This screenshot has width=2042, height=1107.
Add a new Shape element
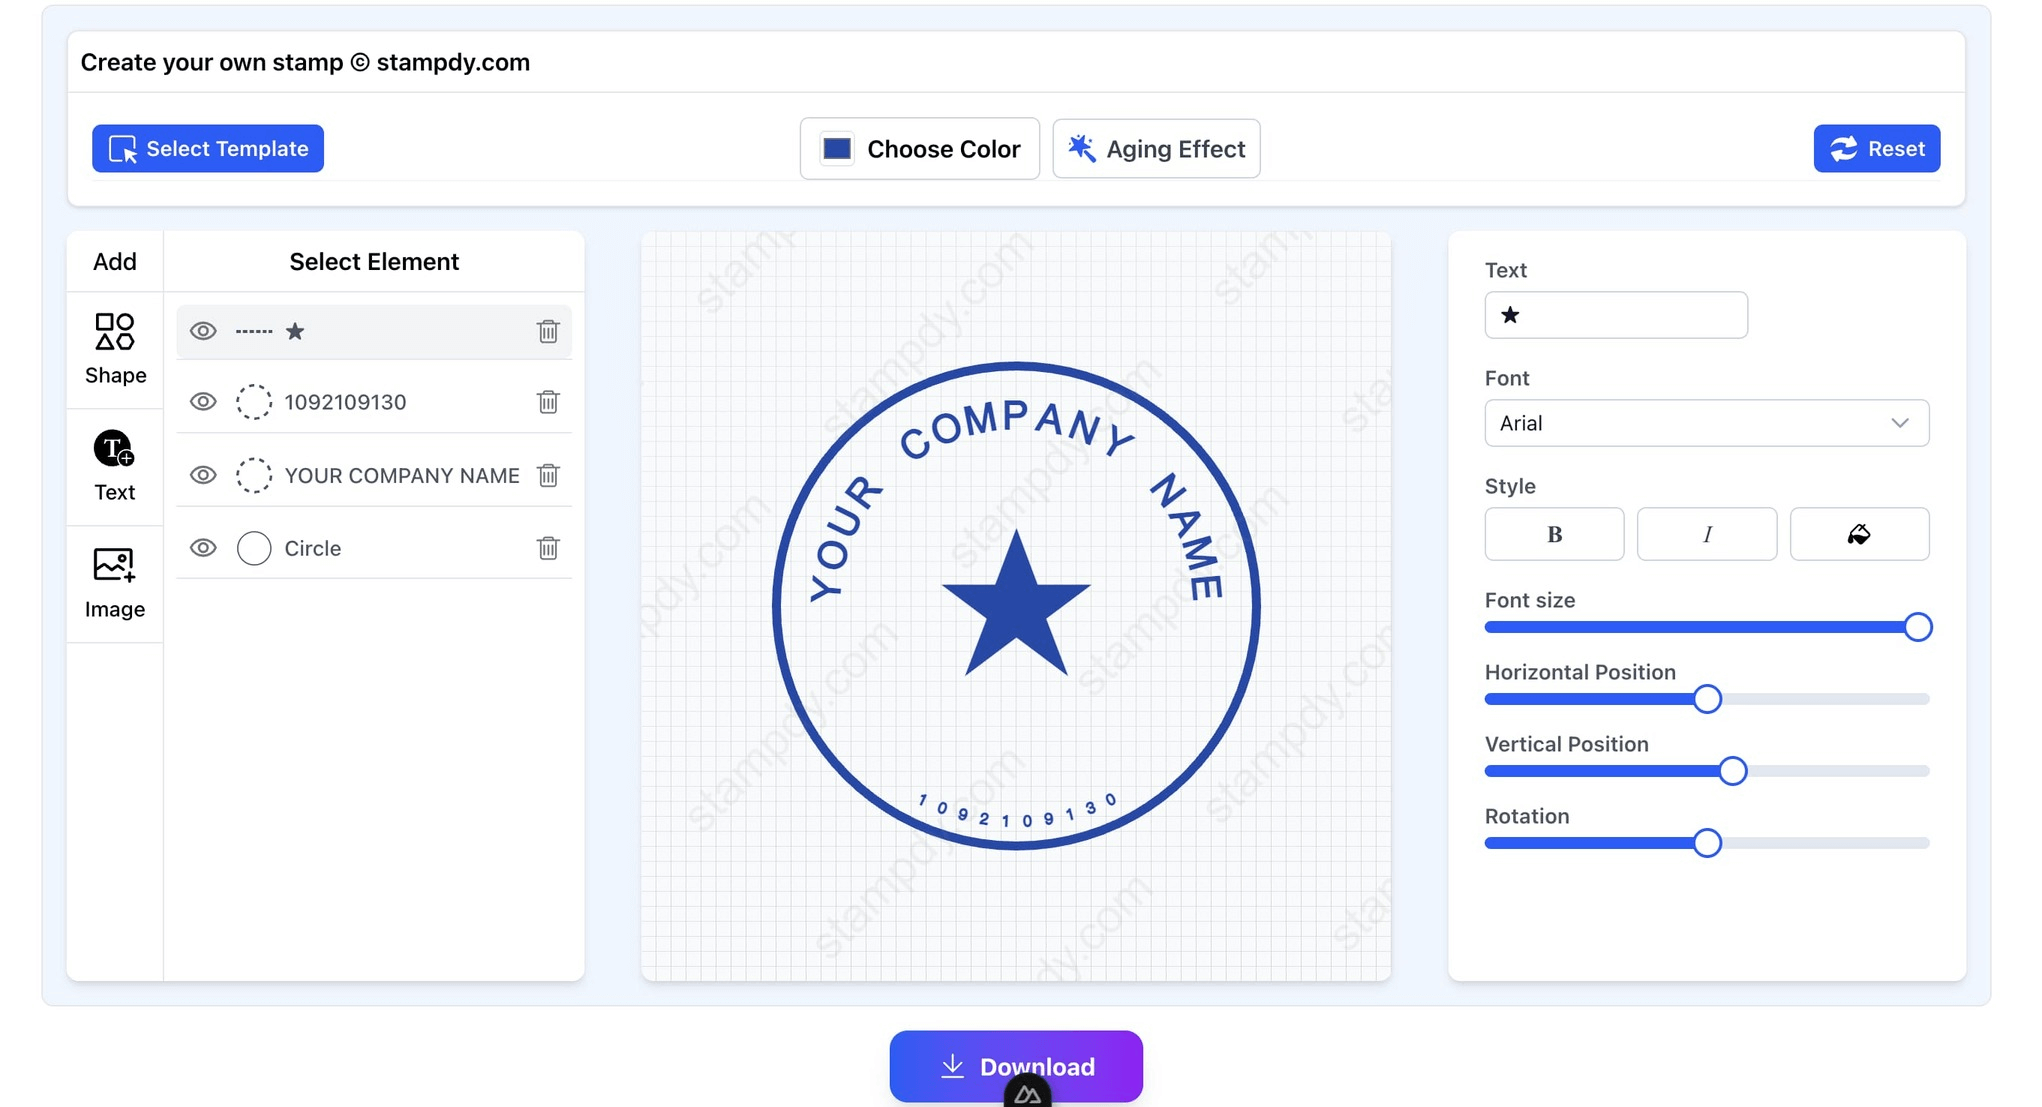point(115,349)
